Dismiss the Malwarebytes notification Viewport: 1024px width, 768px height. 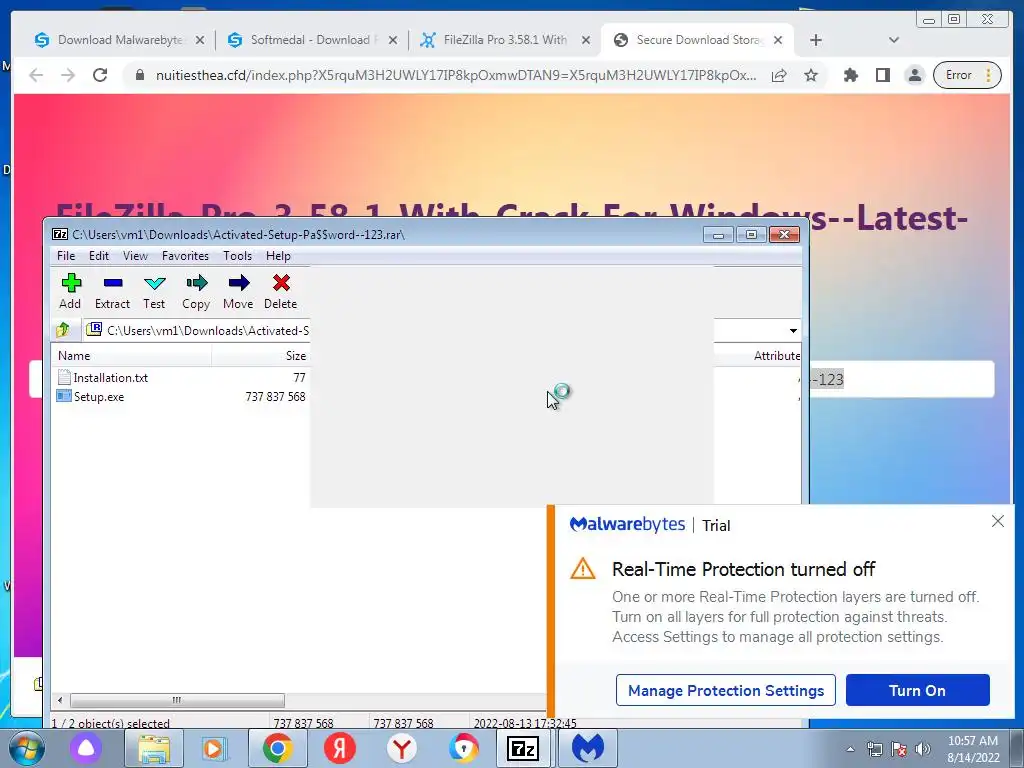[x=997, y=521]
